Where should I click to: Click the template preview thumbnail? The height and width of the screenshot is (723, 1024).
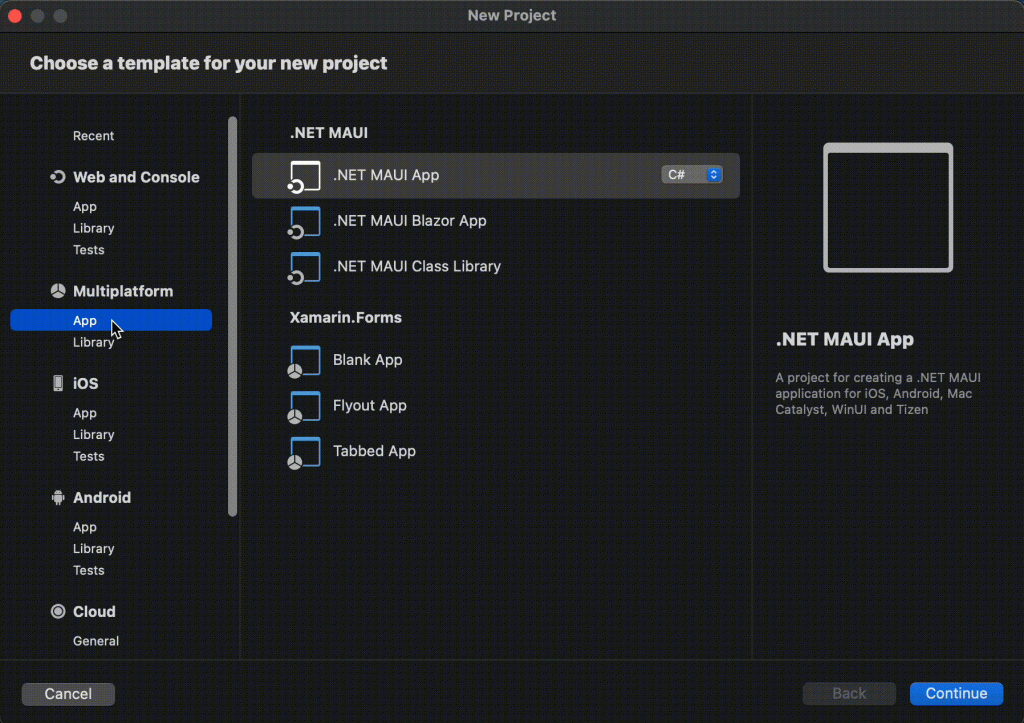[x=888, y=208]
